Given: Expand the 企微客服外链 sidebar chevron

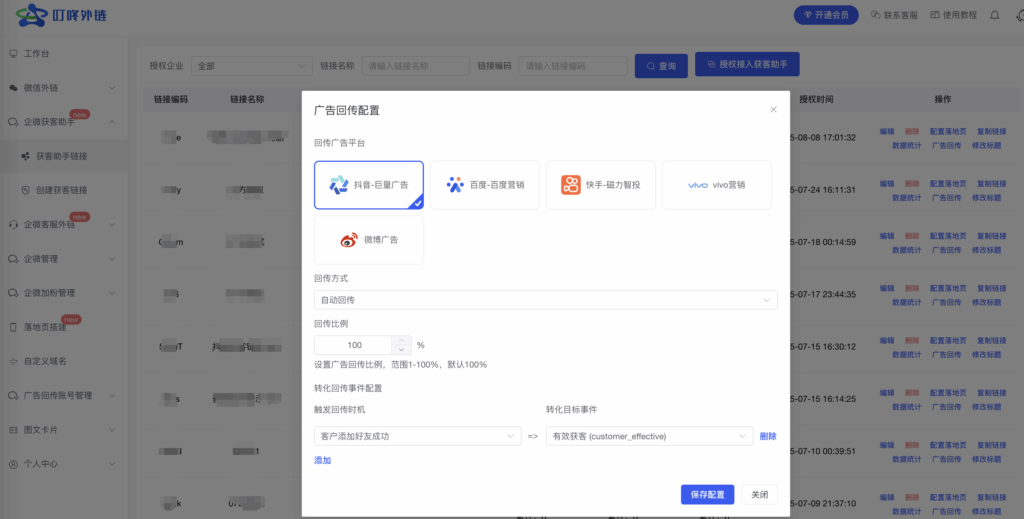Looking at the screenshot, I should [x=112, y=225].
